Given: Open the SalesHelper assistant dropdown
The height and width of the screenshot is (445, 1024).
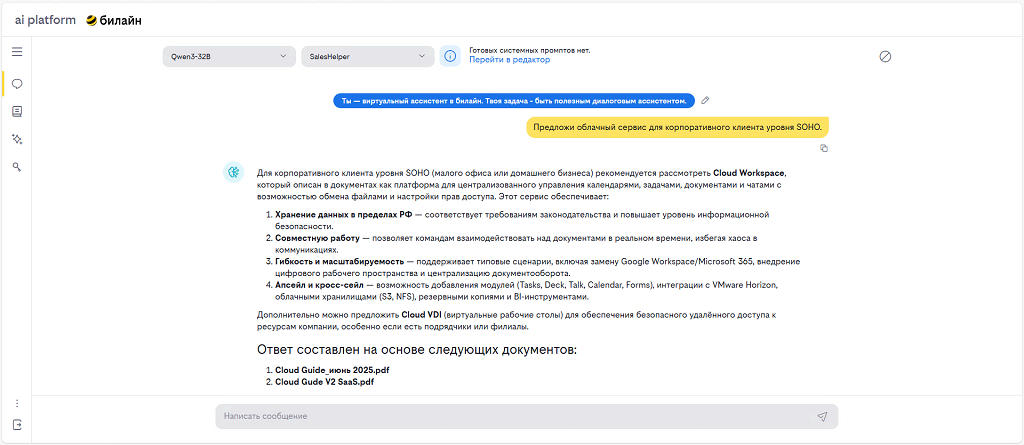Looking at the screenshot, I should click(368, 56).
